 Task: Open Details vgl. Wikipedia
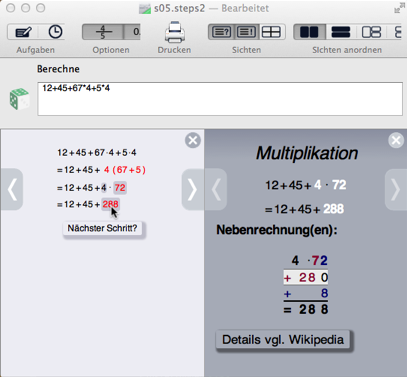coord(283,340)
